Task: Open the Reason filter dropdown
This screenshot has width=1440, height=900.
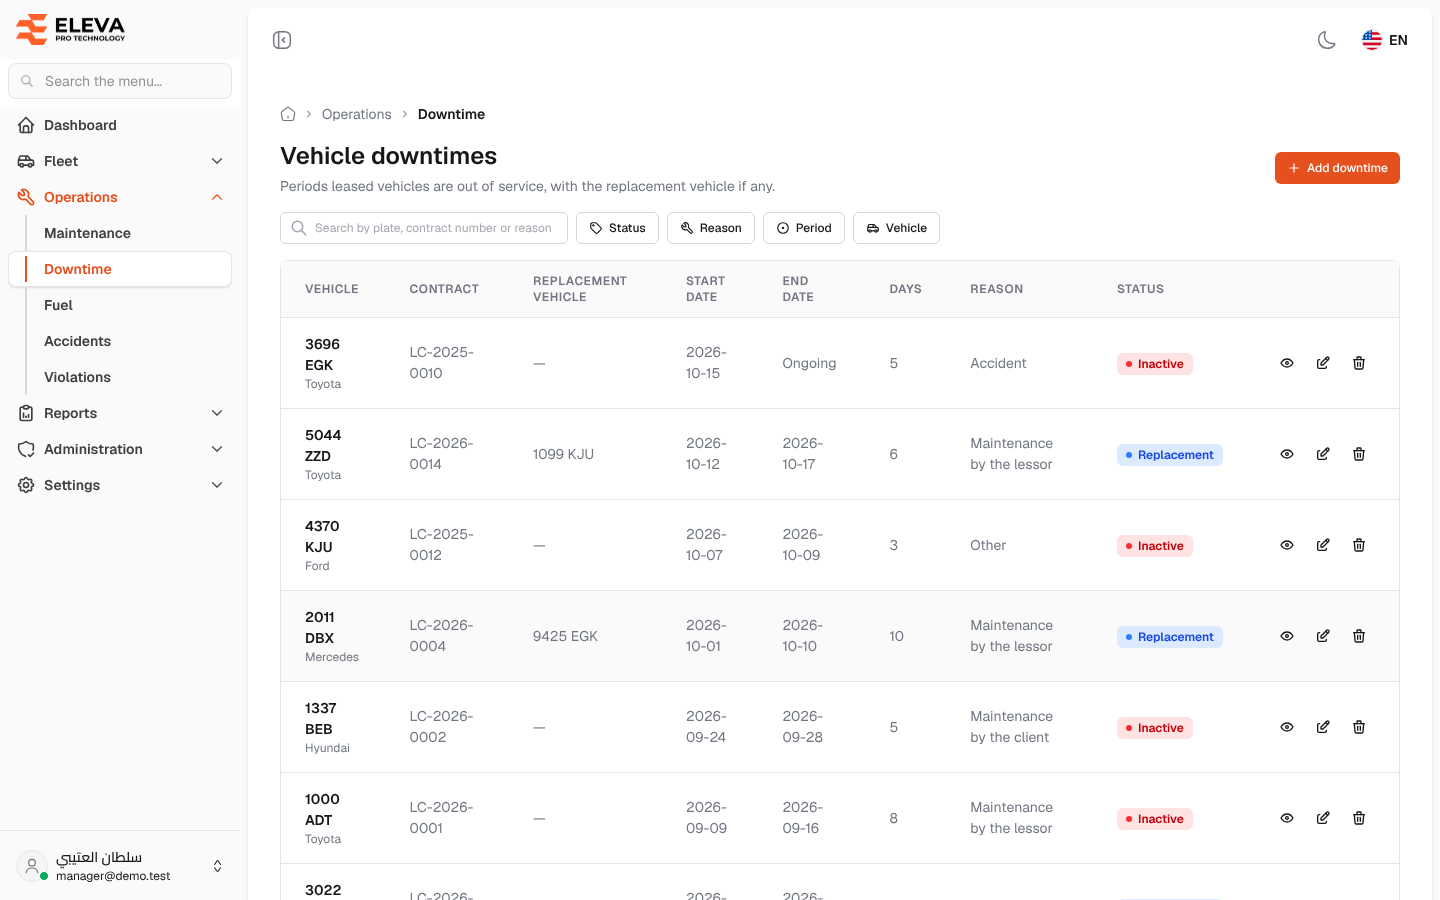Action: pos(711,228)
